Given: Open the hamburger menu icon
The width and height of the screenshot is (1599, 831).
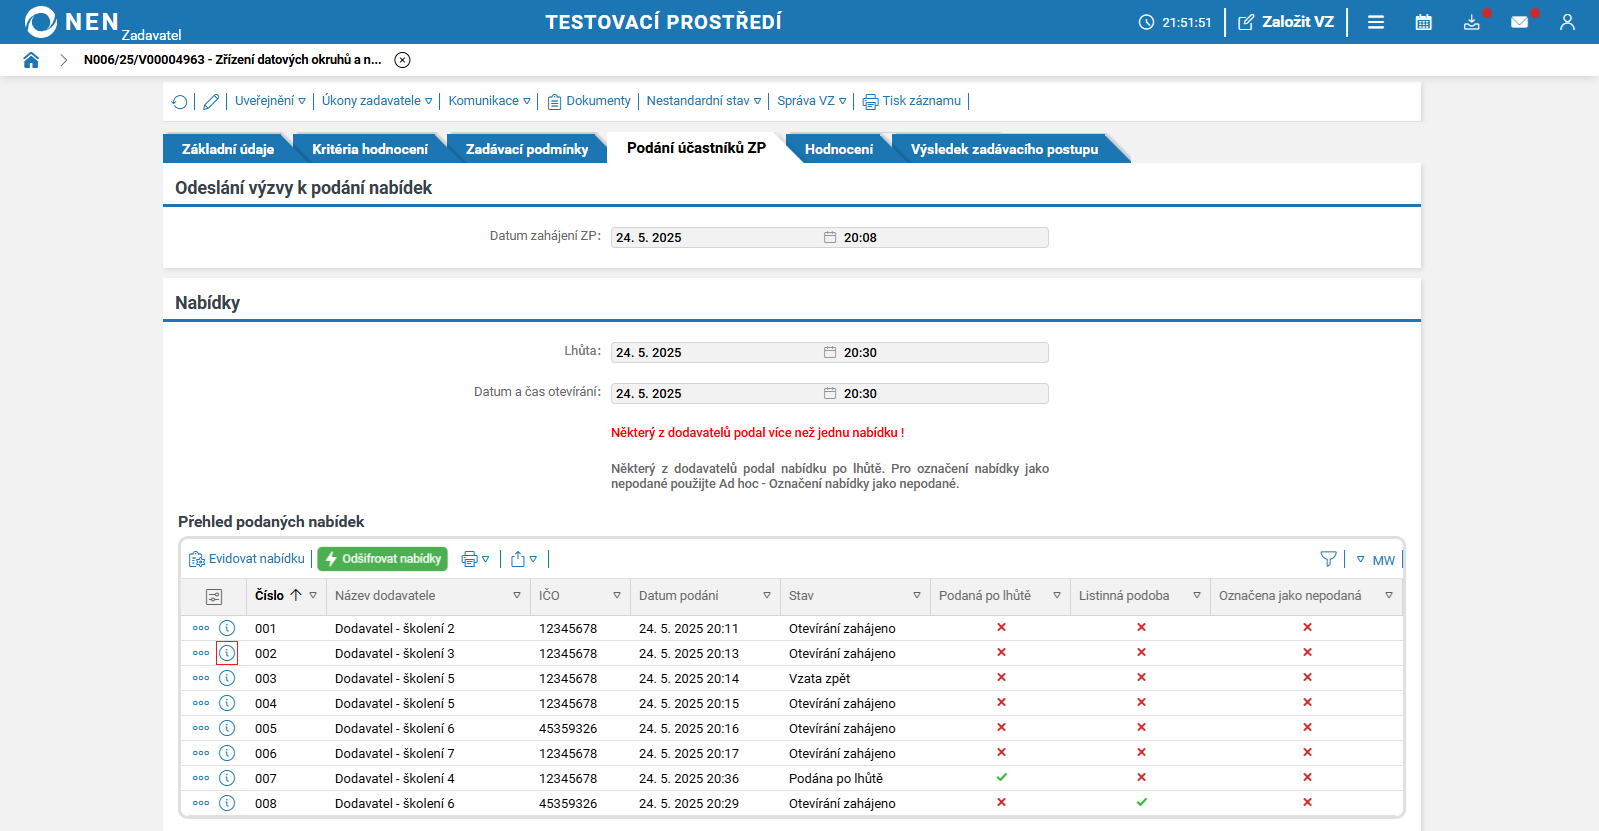Looking at the screenshot, I should coord(1376,22).
